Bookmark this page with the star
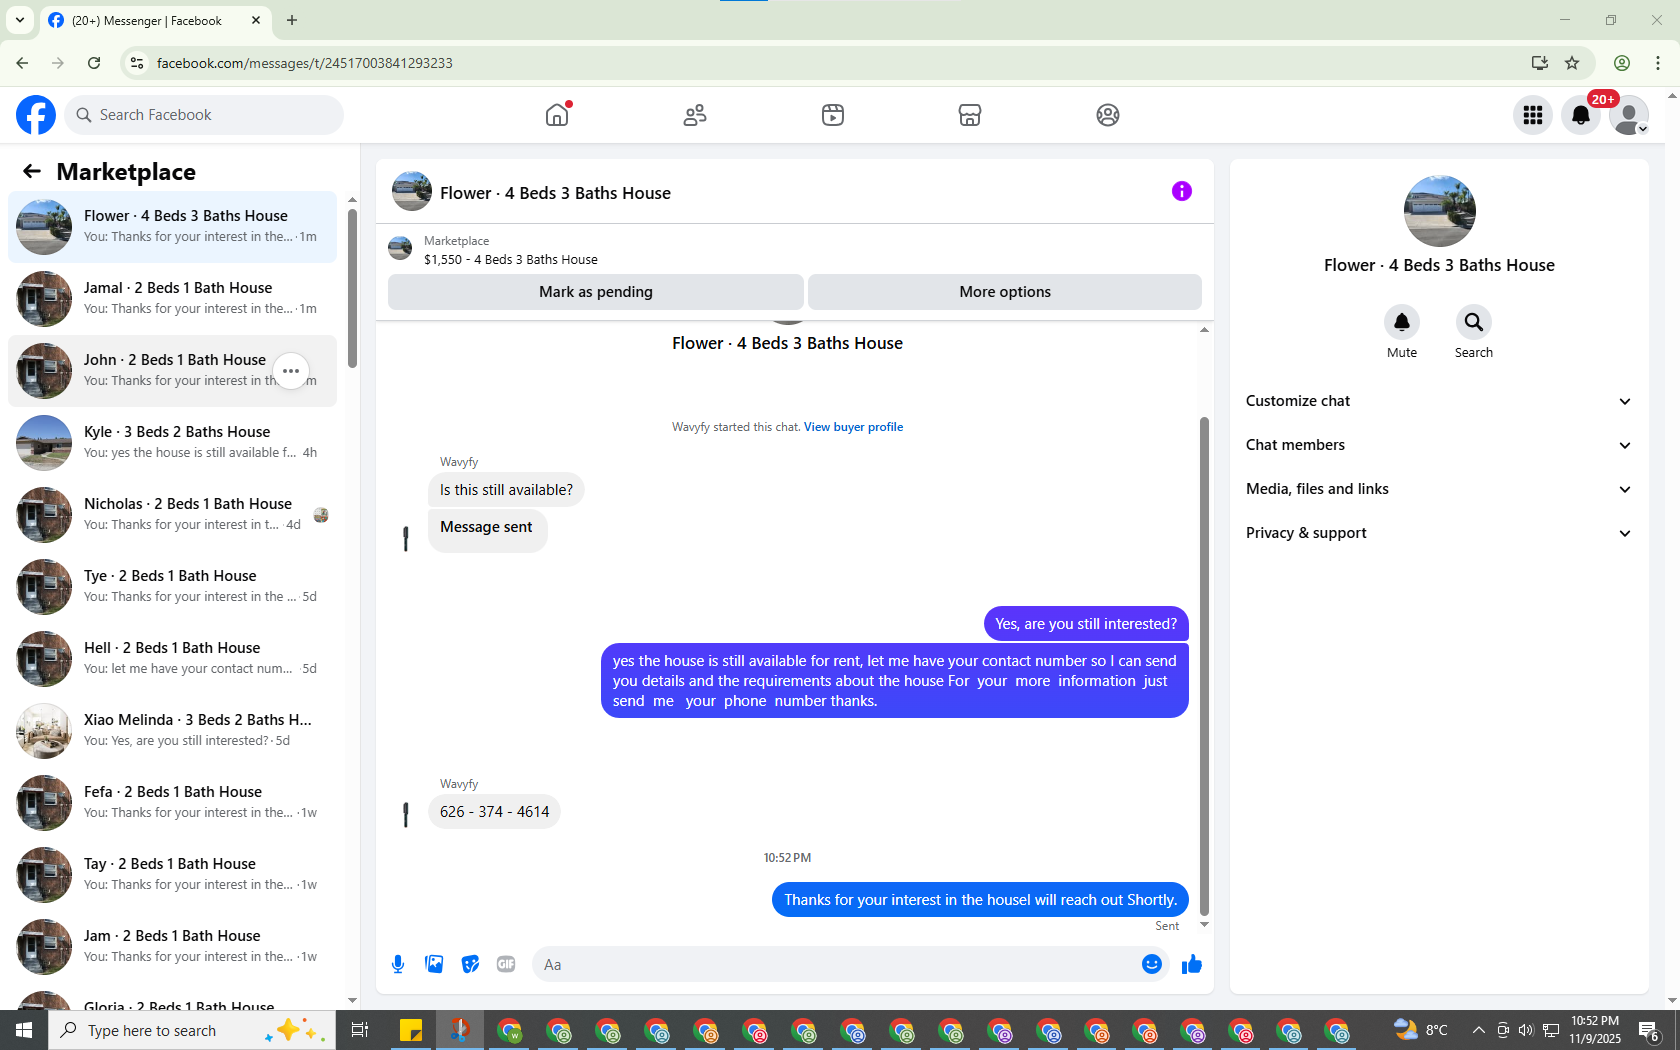1680x1050 pixels. (1572, 63)
